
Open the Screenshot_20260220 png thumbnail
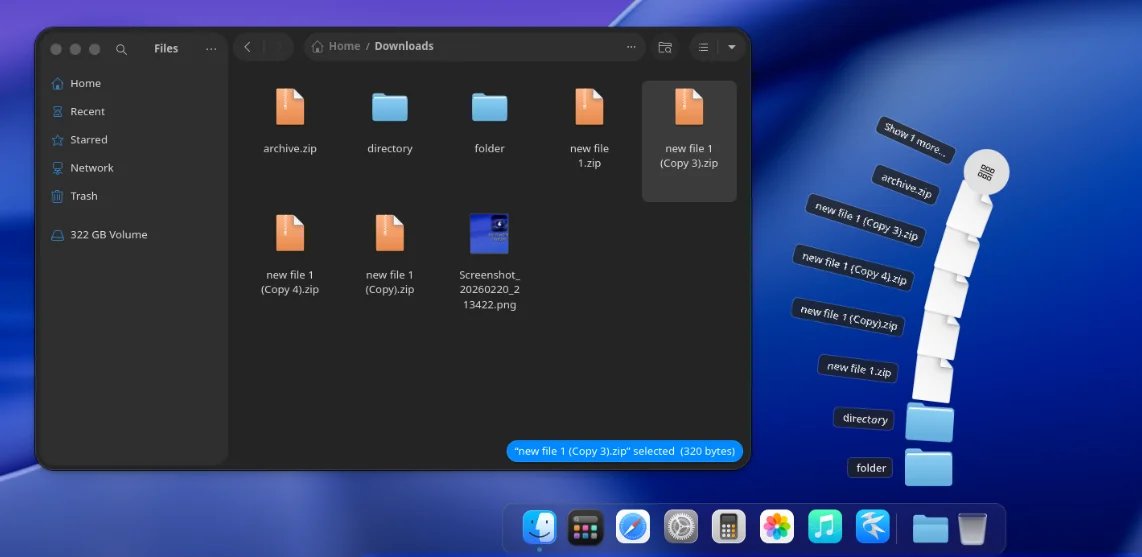pyautogui.click(x=489, y=233)
